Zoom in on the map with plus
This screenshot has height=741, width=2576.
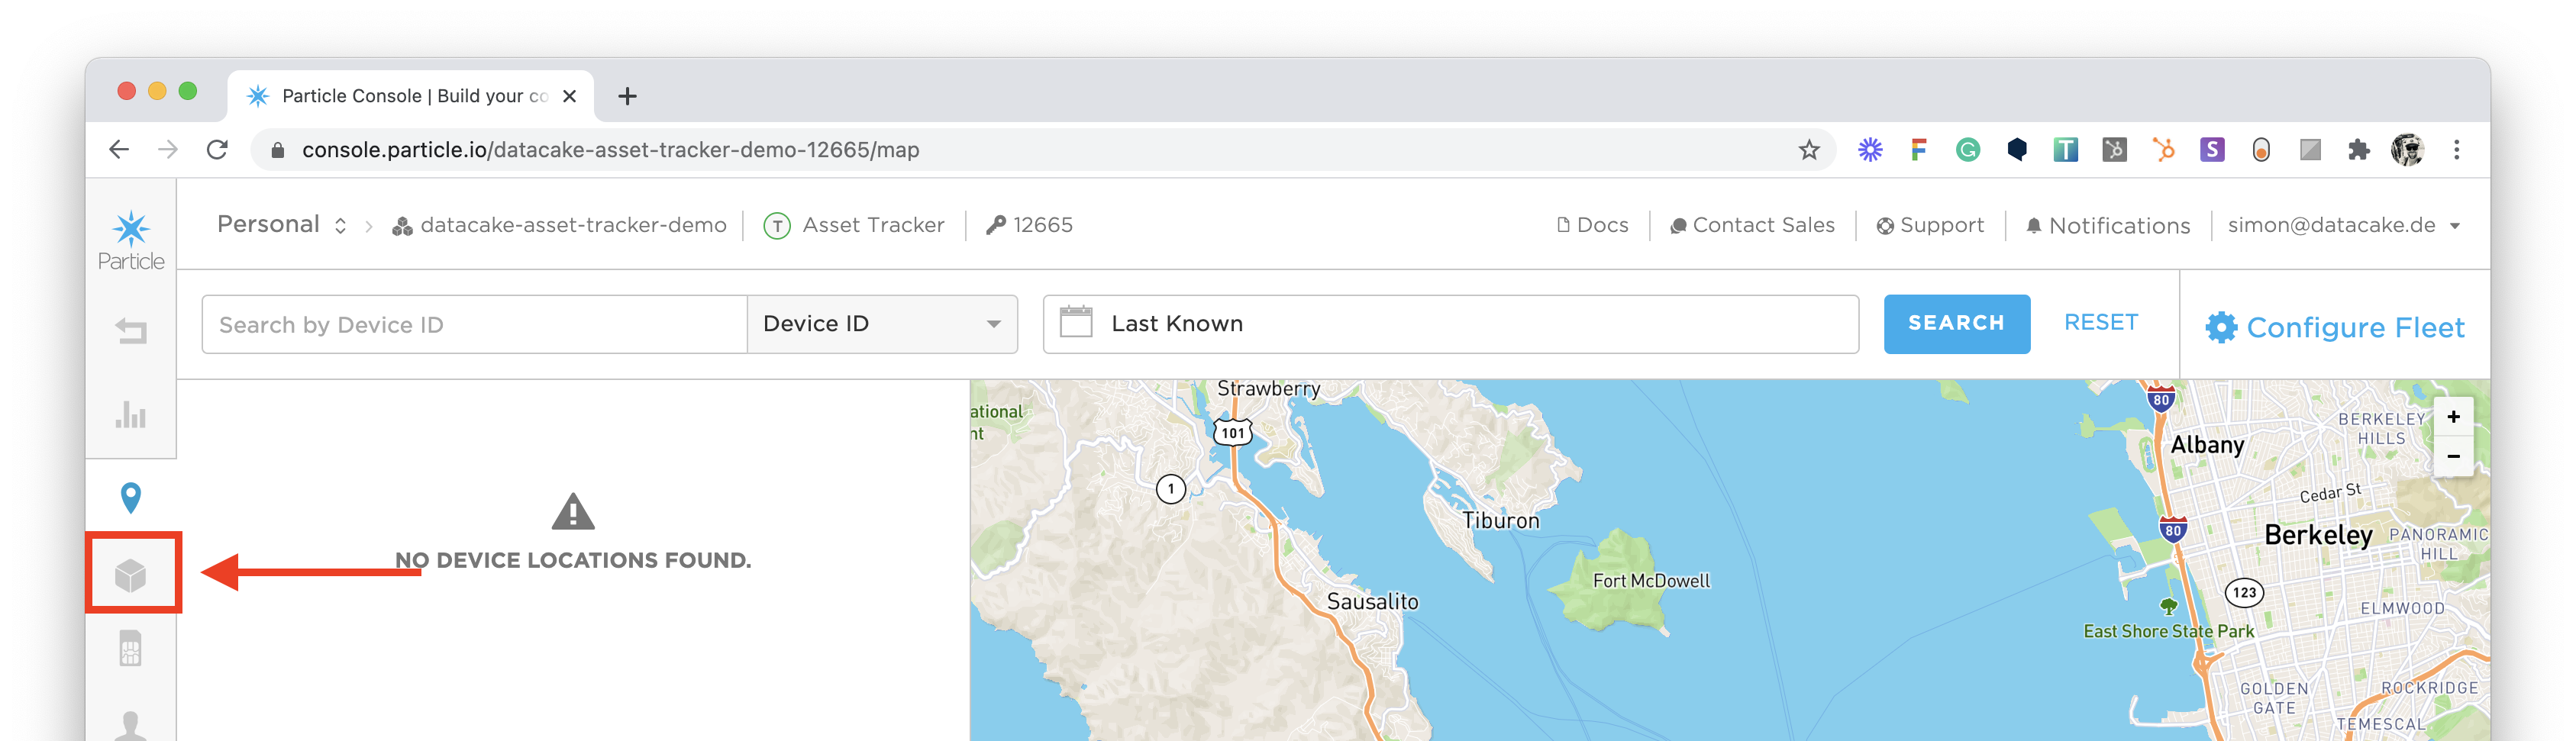click(2453, 417)
